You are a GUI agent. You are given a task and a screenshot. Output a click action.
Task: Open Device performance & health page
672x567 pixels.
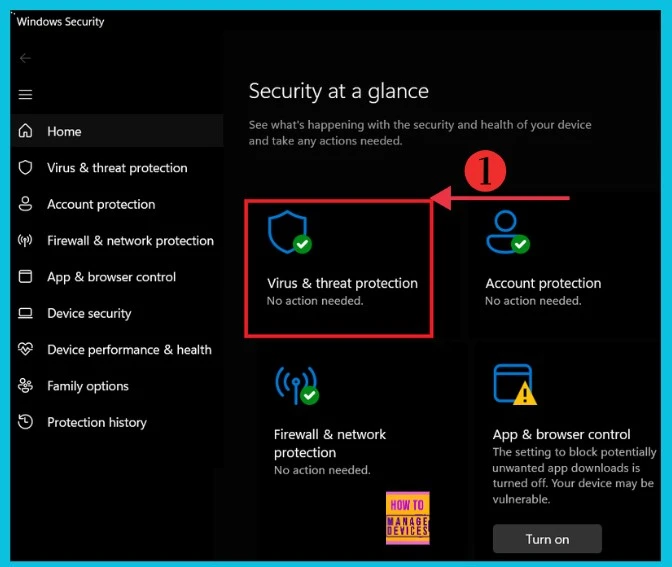(117, 350)
